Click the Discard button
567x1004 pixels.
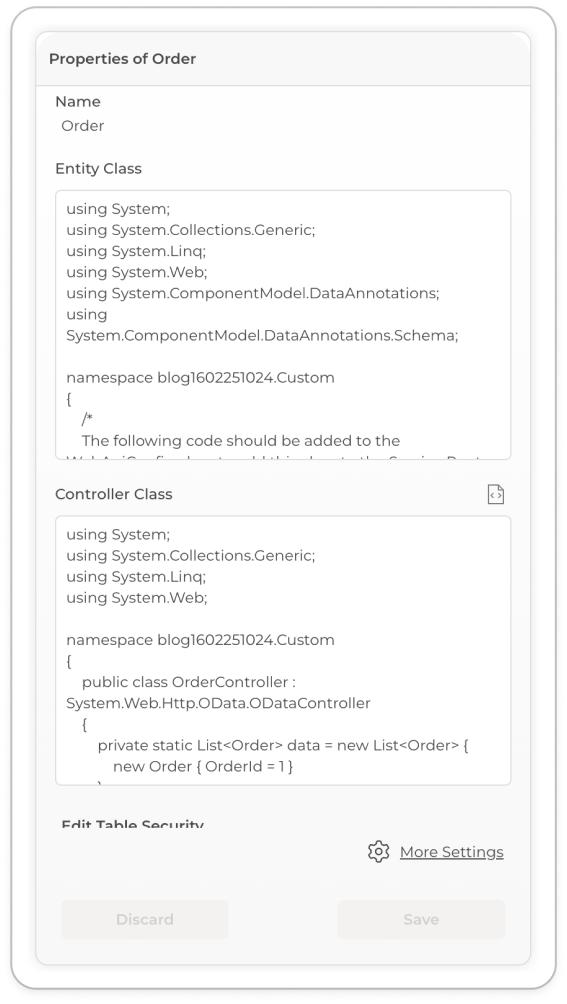coord(145,919)
